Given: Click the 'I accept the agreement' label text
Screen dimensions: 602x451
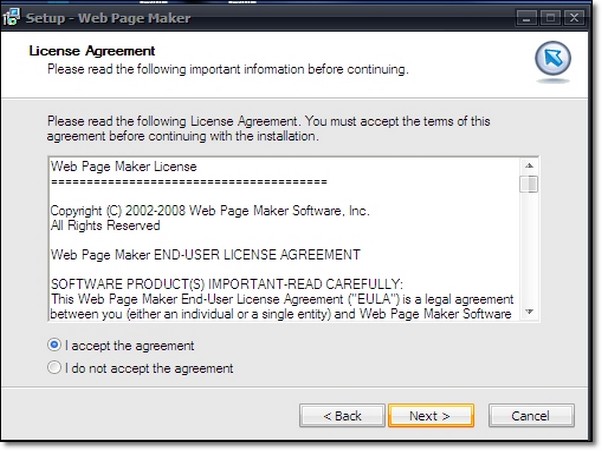Looking at the screenshot, I should [129, 345].
